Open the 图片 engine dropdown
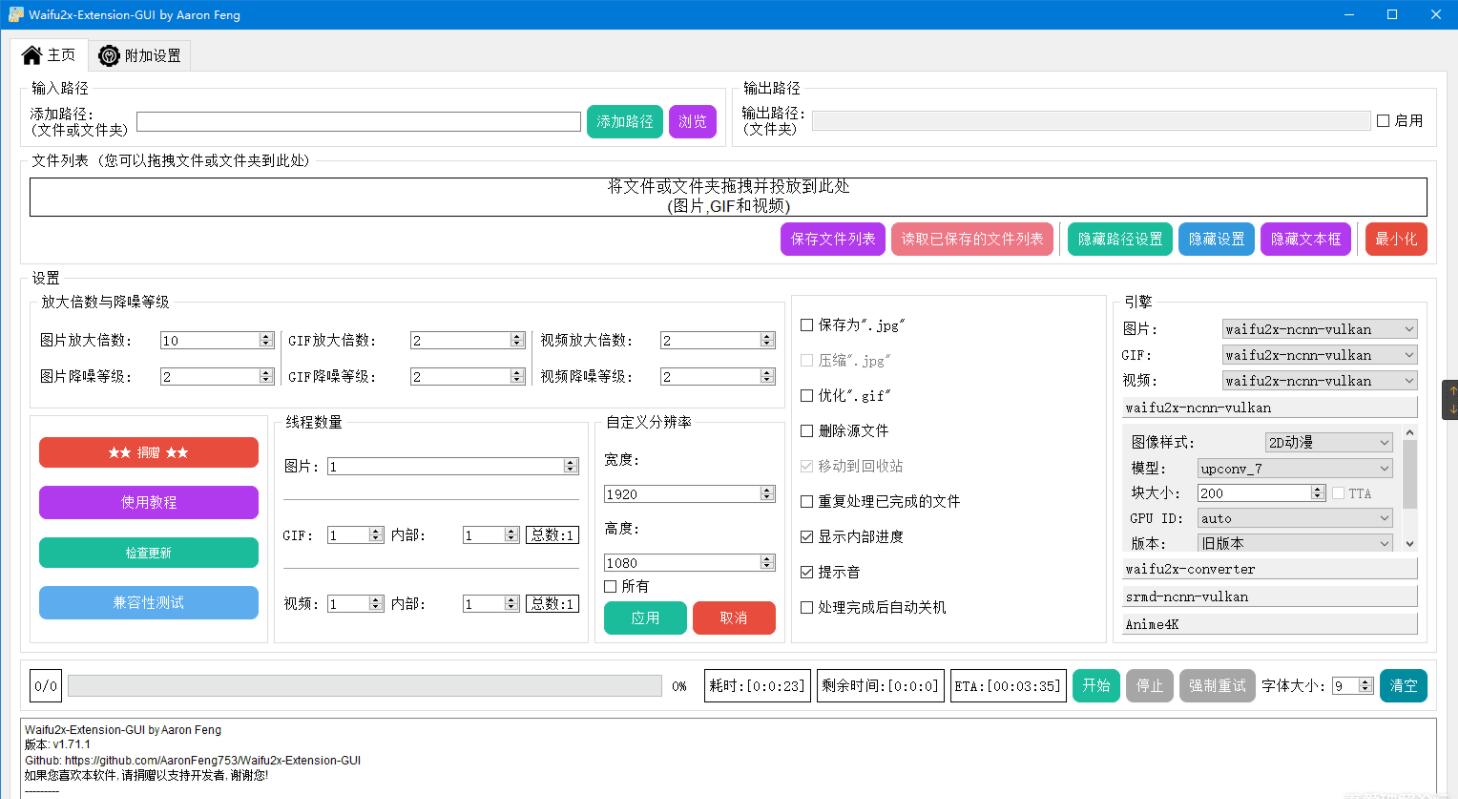The image size is (1458, 799). point(1320,329)
